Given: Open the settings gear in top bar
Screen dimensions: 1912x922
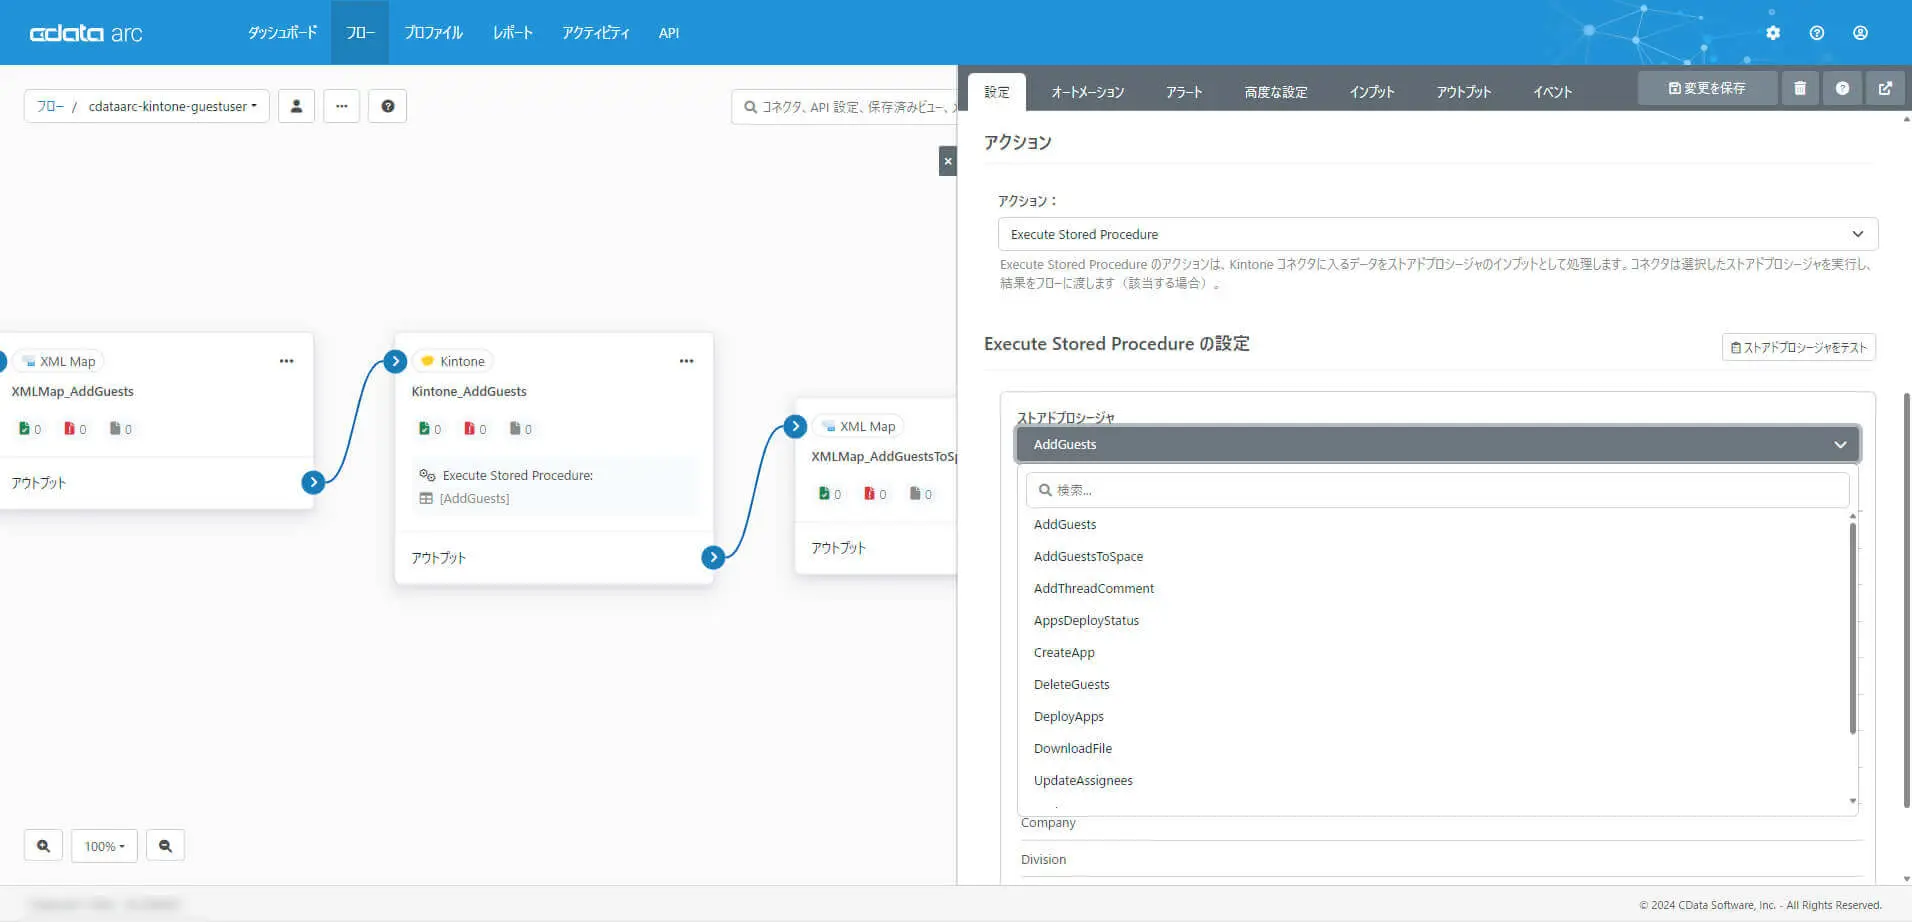Looking at the screenshot, I should (1773, 33).
